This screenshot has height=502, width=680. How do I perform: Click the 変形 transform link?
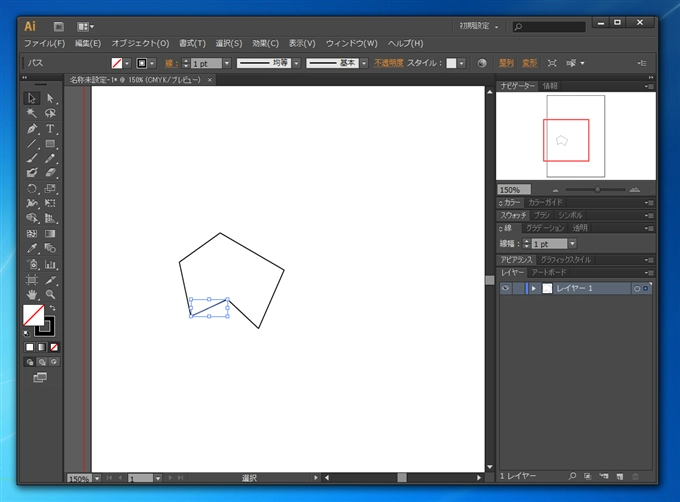[x=530, y=63]
